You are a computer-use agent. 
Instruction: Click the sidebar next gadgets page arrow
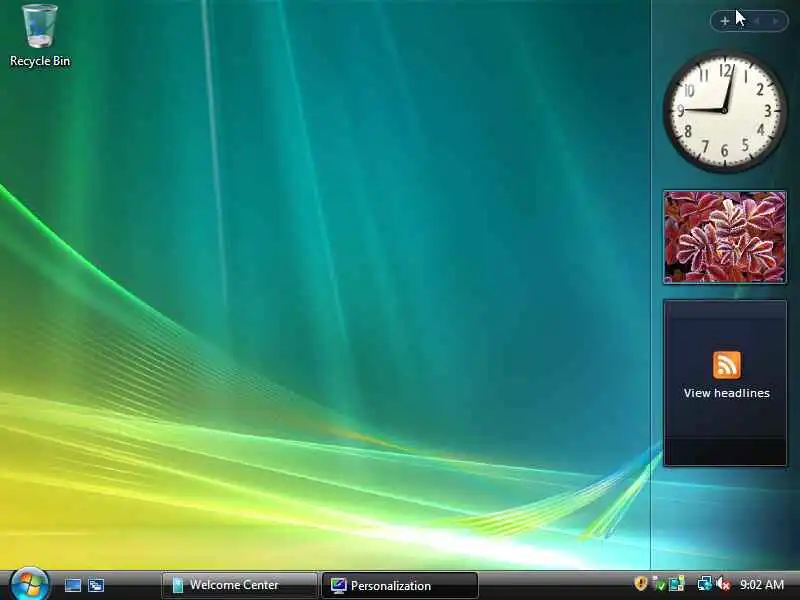(x=776, y=21)
